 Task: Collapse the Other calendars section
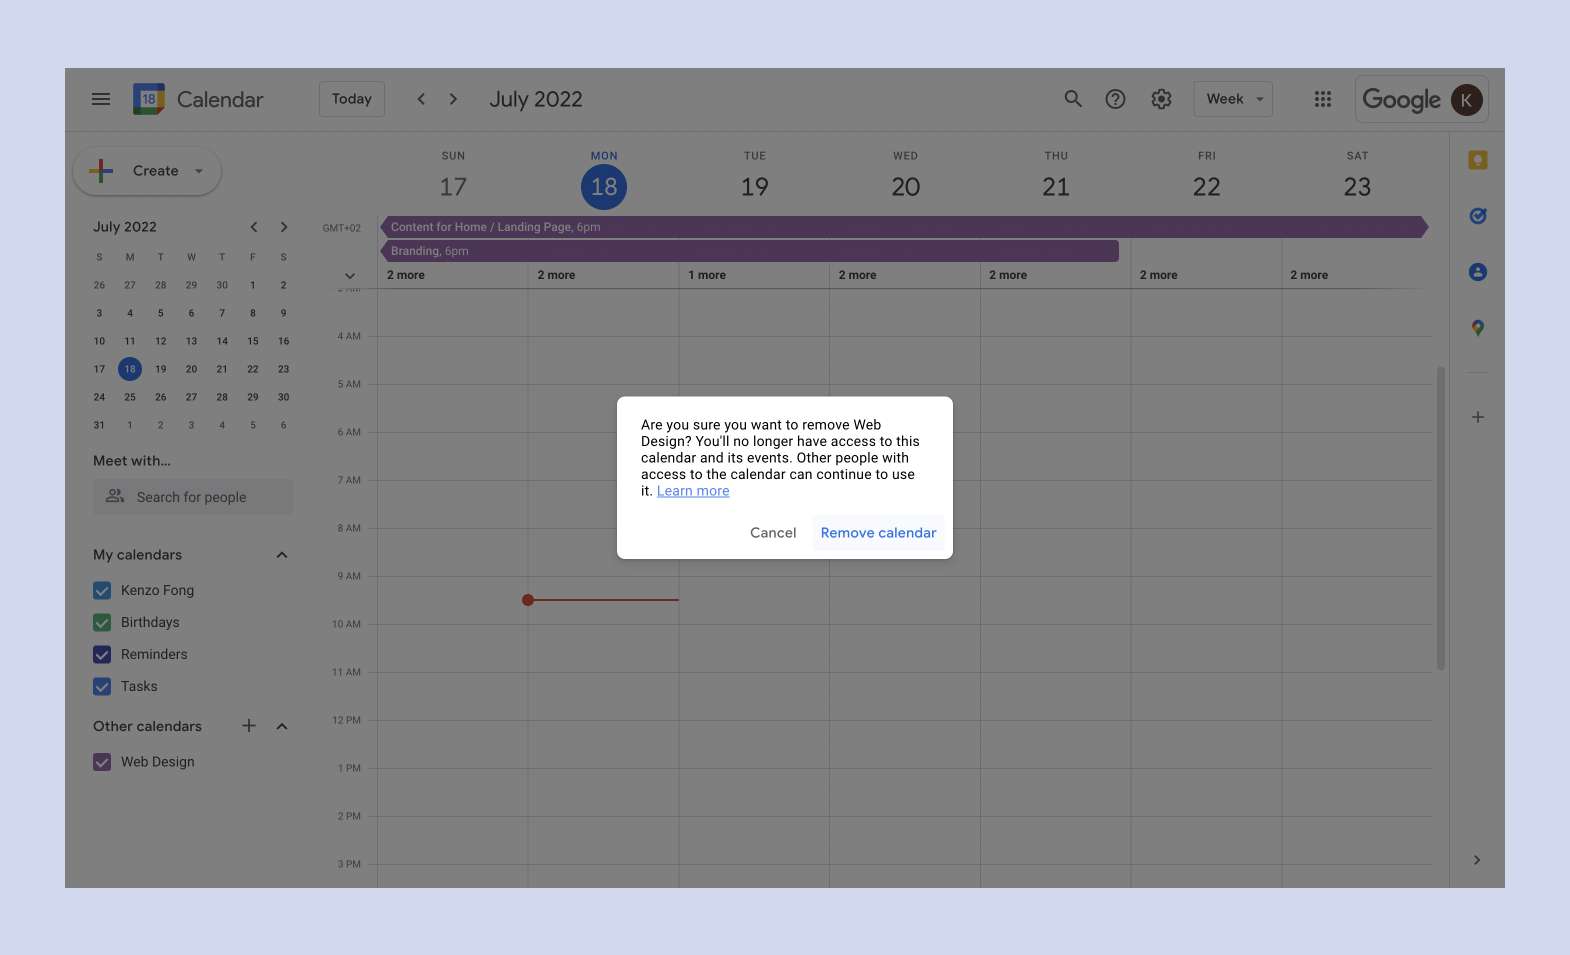point(282,727)
